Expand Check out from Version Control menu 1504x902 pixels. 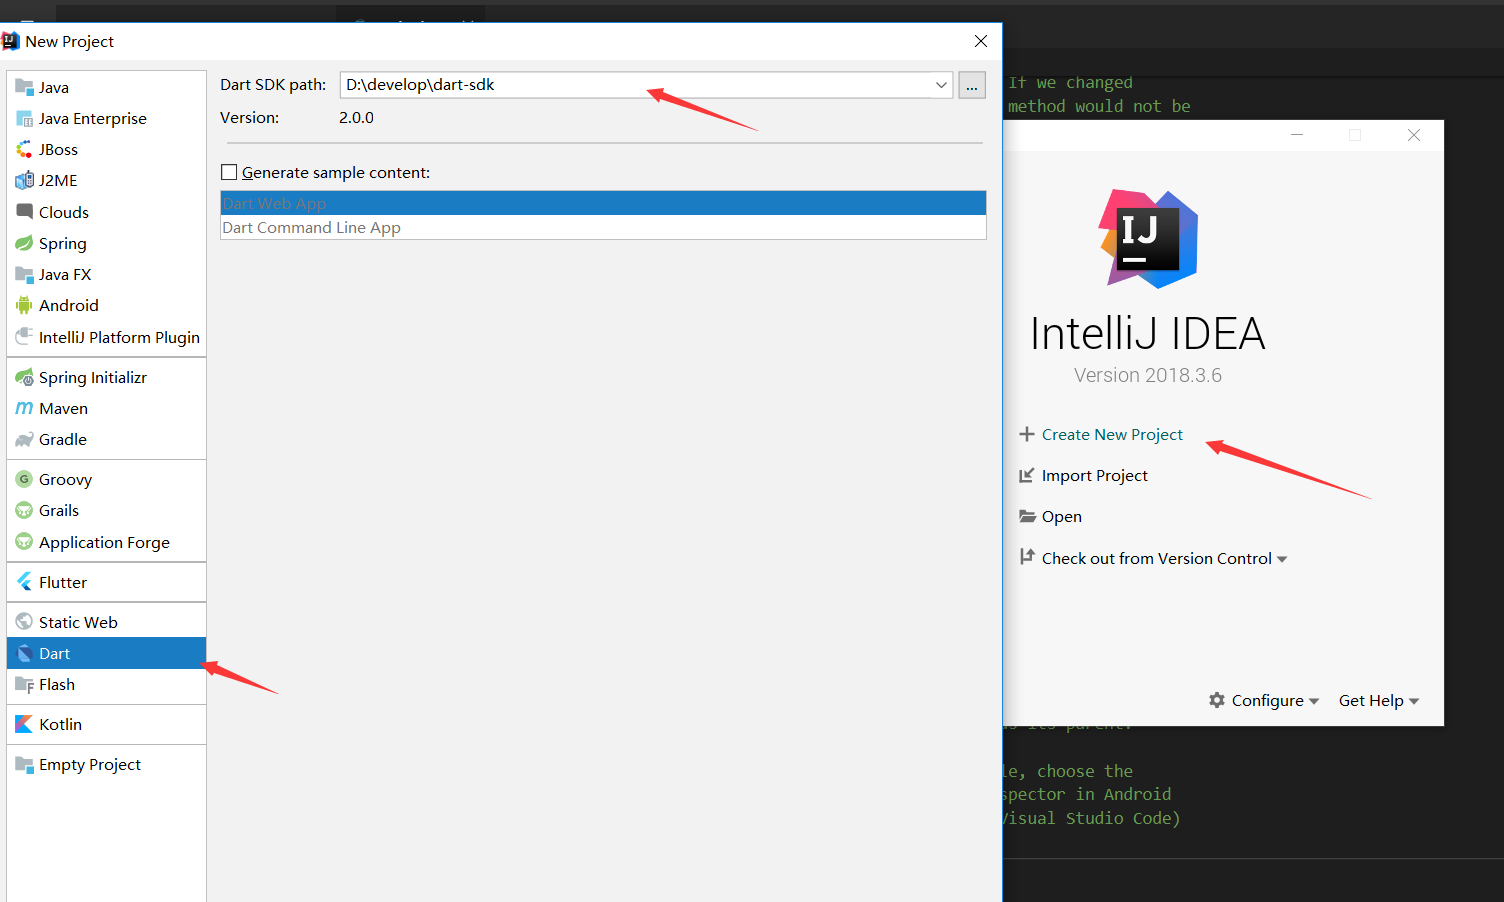point(1282,559)
